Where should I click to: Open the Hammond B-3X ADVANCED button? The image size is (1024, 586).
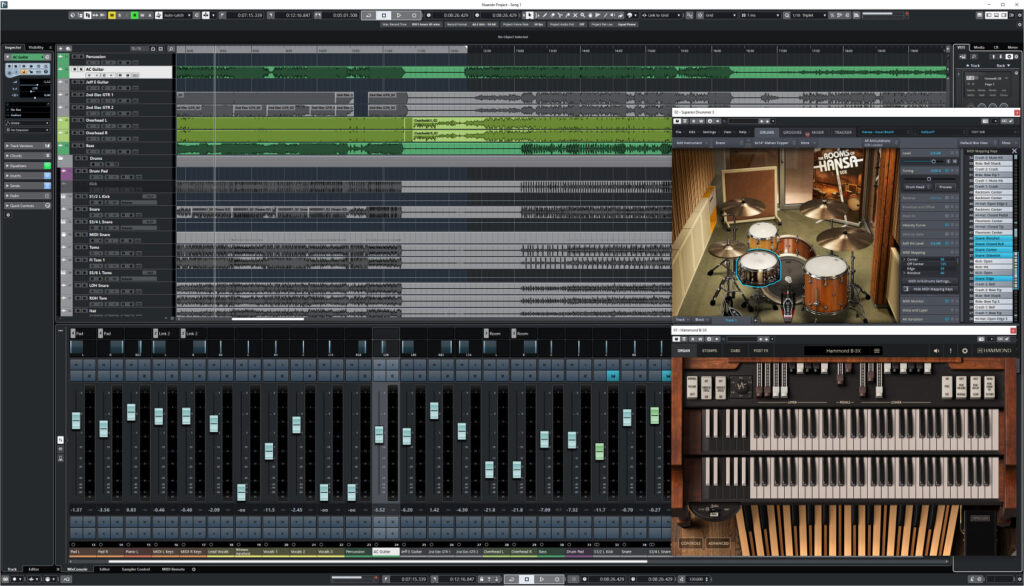coord(718,543)
